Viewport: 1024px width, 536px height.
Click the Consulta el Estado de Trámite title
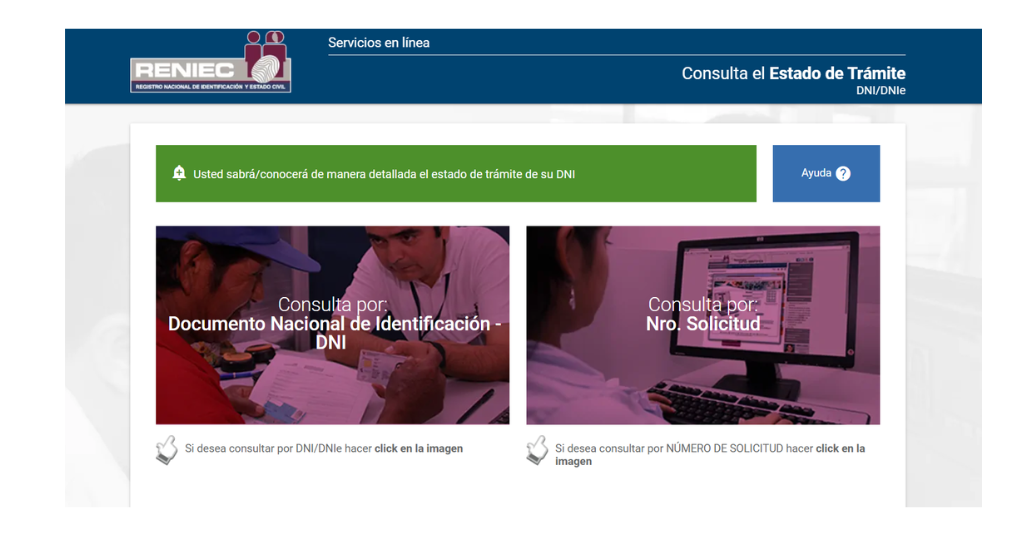click(x=793, y=73)
